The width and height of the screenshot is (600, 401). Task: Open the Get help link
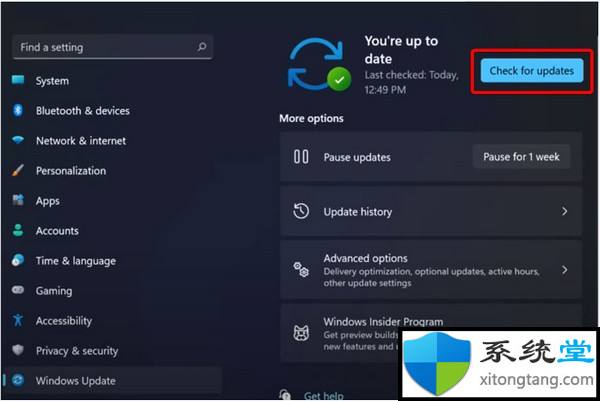tap(324, 396)
